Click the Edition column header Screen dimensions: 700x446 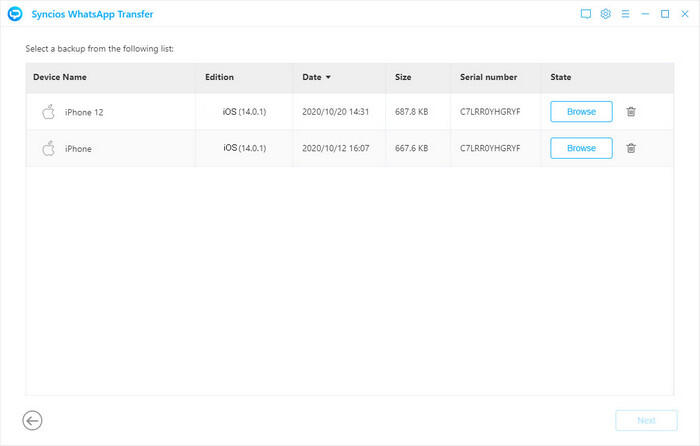[219, 77]
